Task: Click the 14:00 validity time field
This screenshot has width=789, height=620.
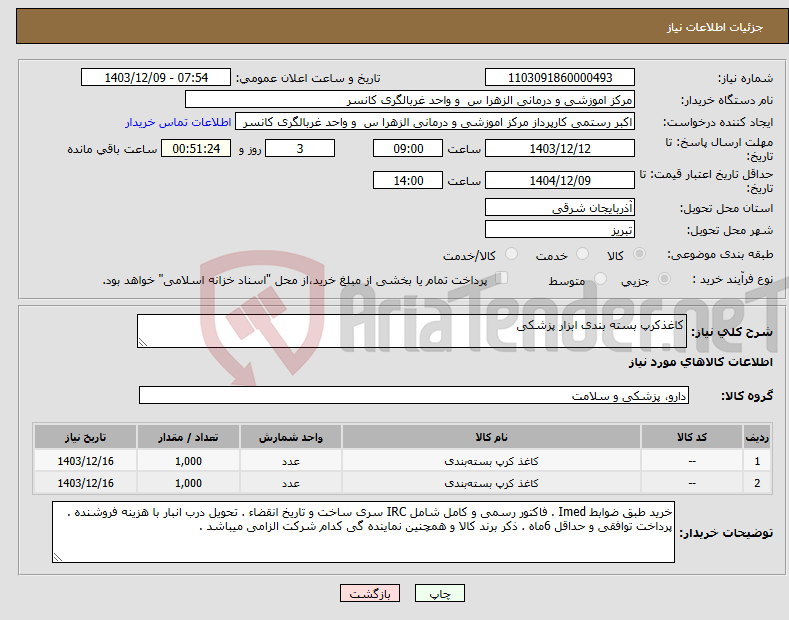Action: 408,180
